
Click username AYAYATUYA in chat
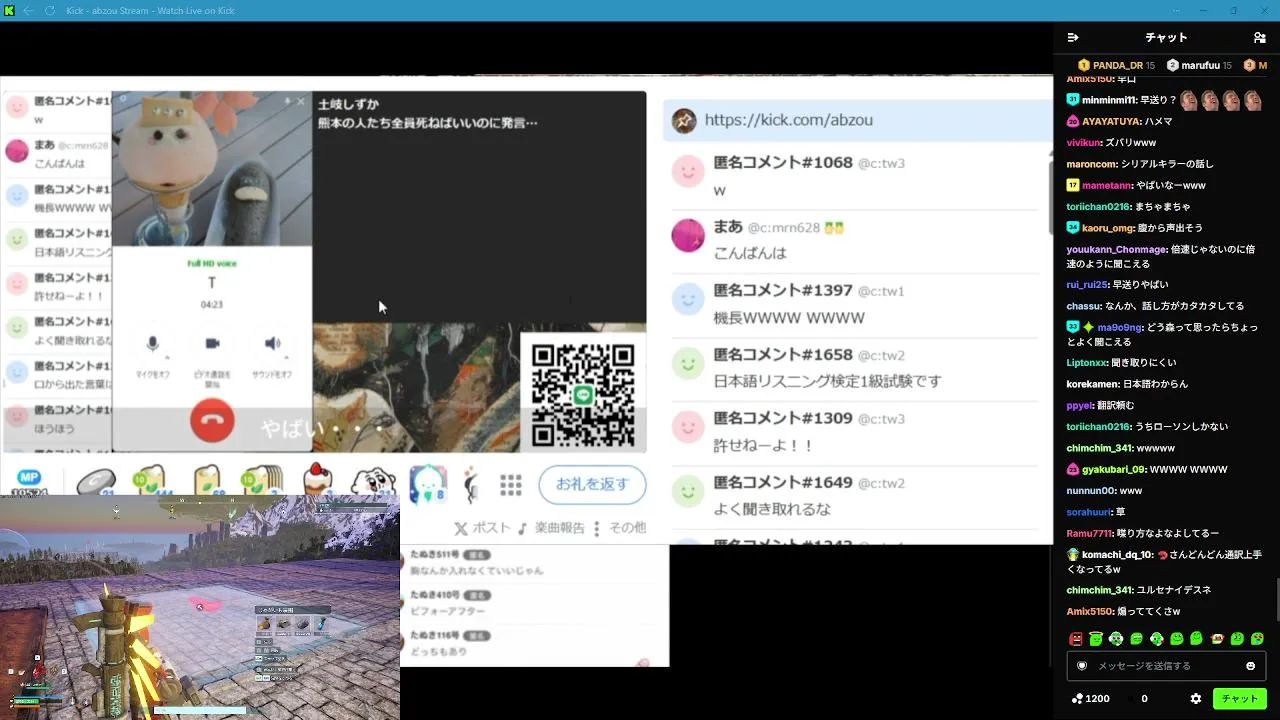pos(1111,122)
